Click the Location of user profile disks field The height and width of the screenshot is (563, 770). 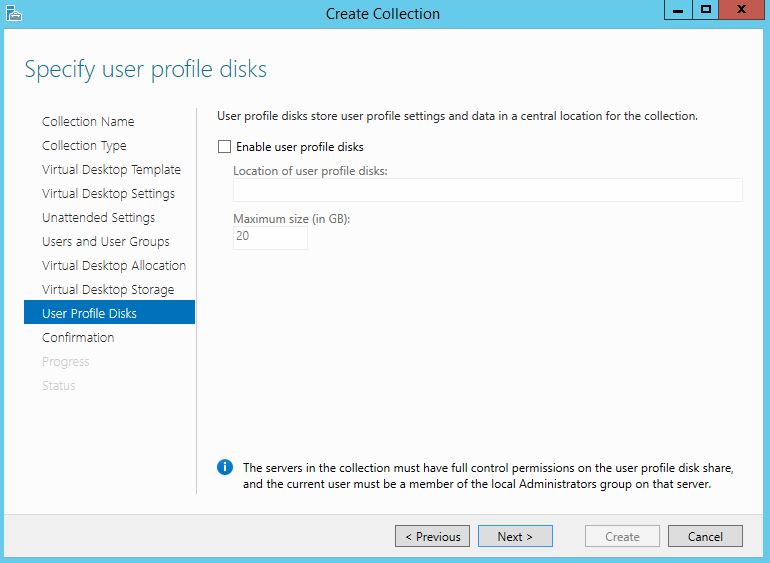tap(487, 190)
